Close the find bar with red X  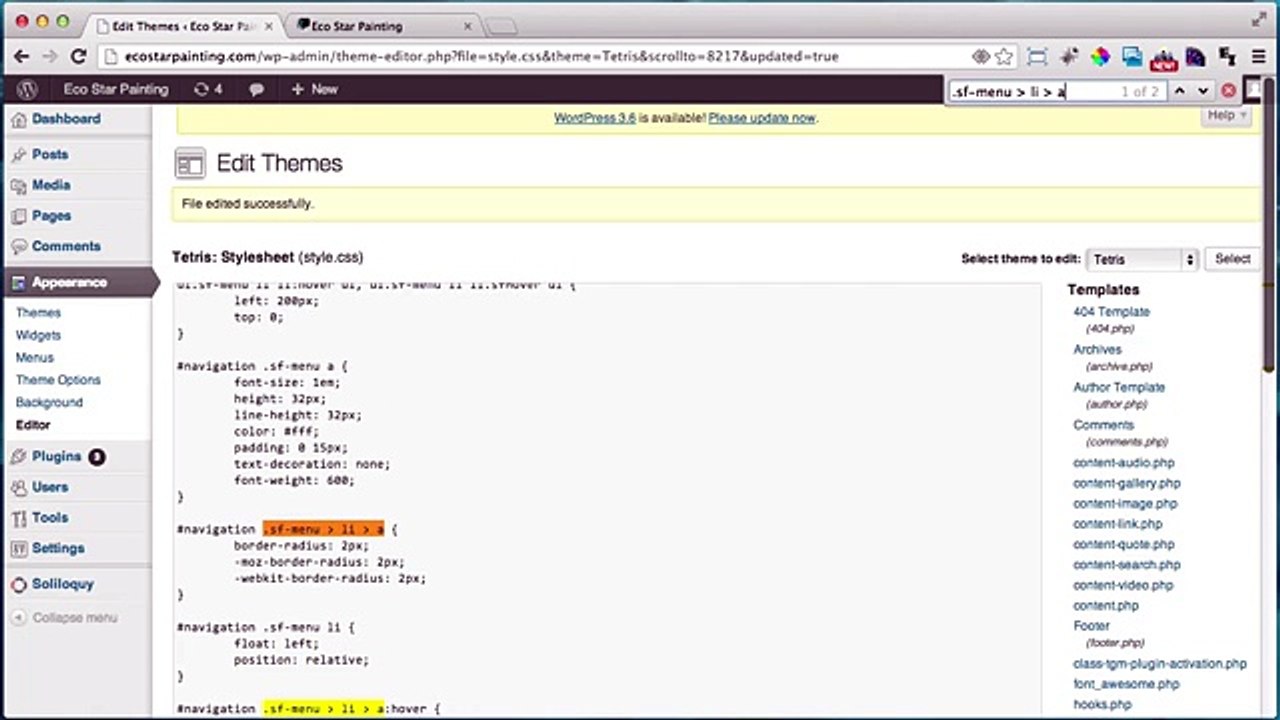tap(1229, 91)
